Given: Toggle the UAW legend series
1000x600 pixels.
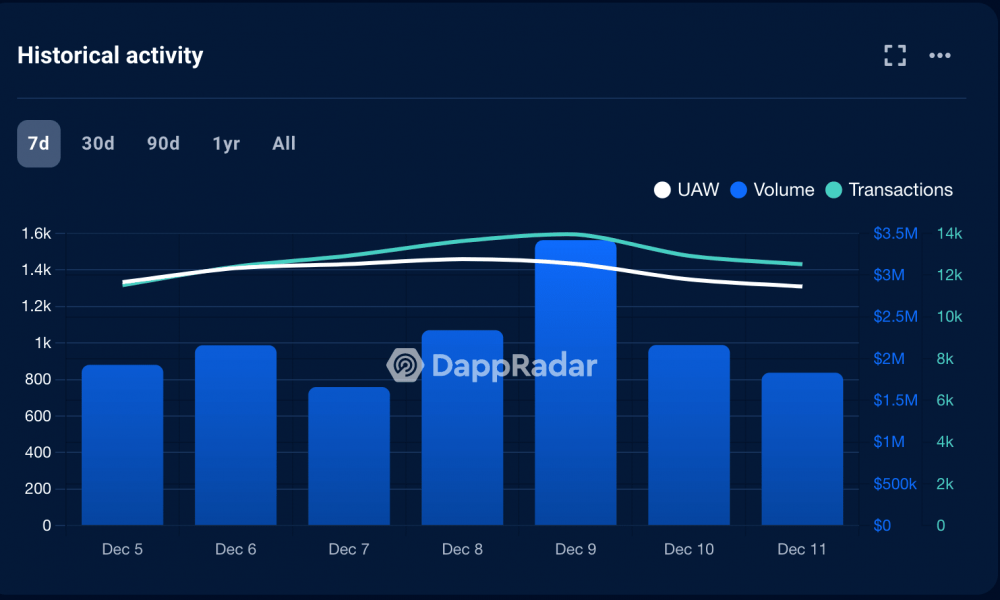Looking at the screenshot, I should pos(686,190).
